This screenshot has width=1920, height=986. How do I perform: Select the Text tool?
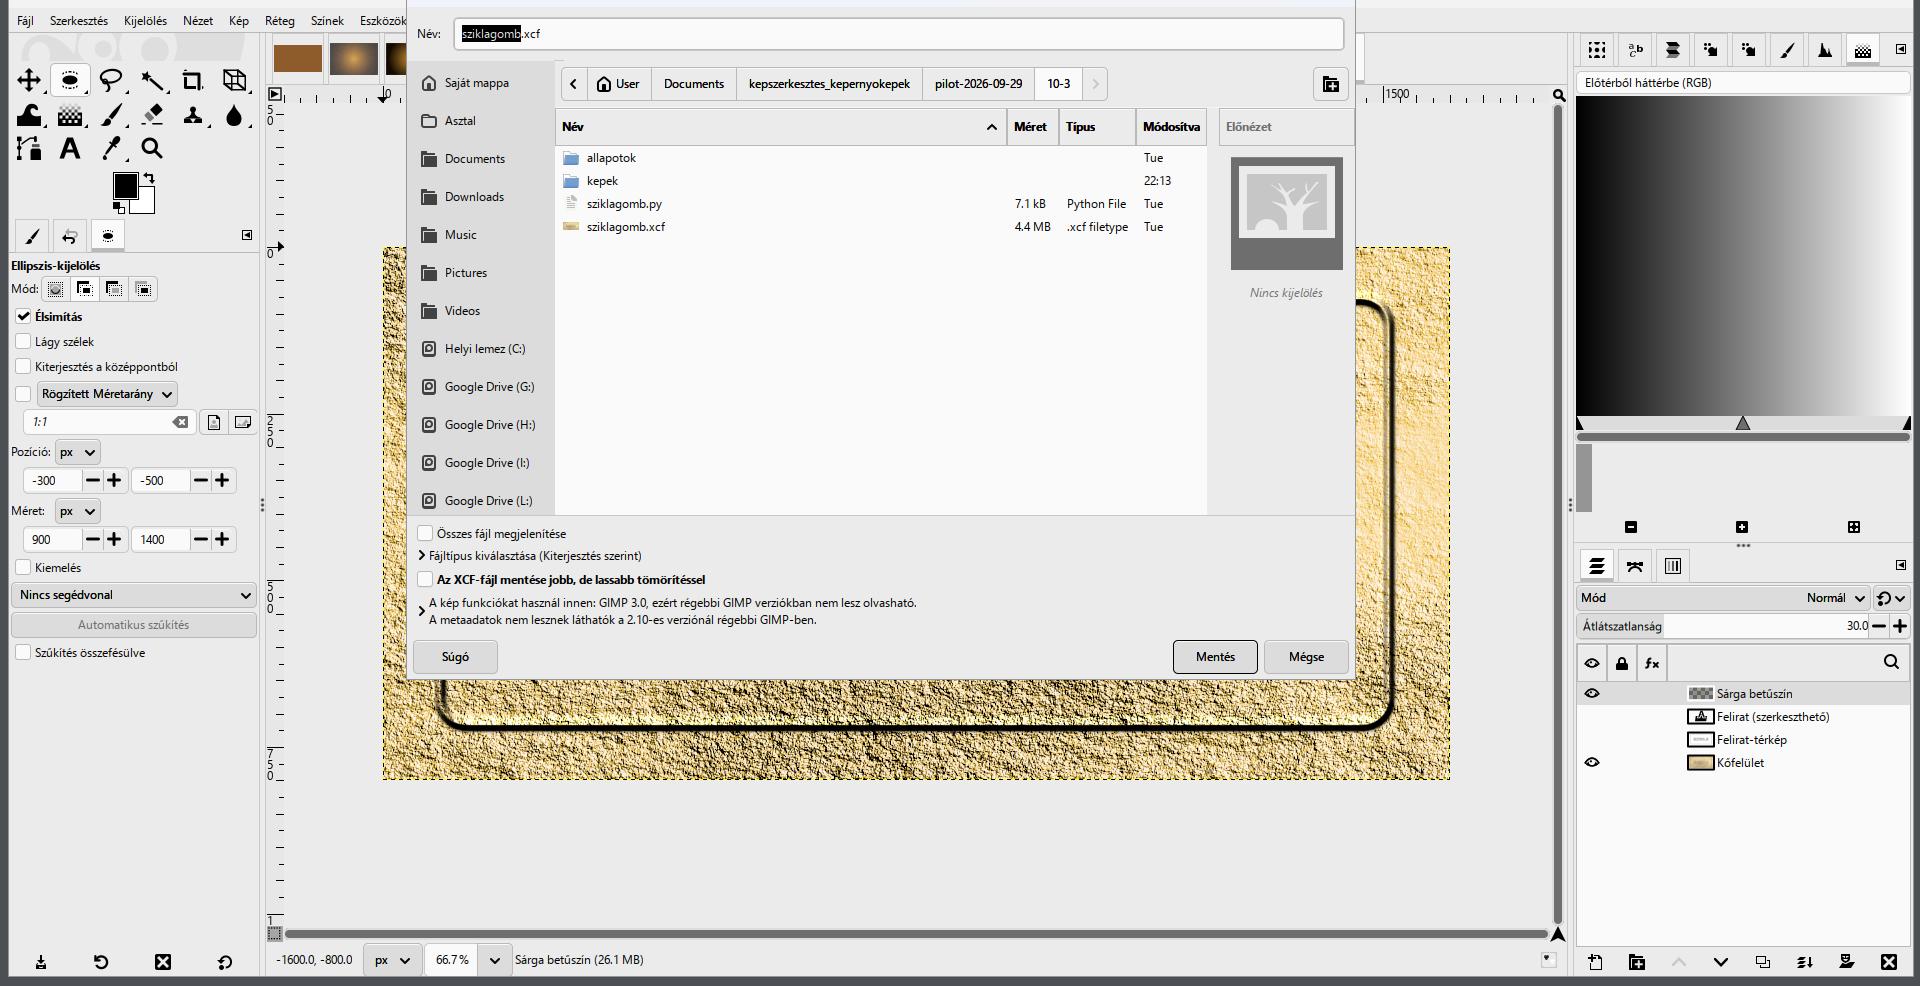click(70, 149)
